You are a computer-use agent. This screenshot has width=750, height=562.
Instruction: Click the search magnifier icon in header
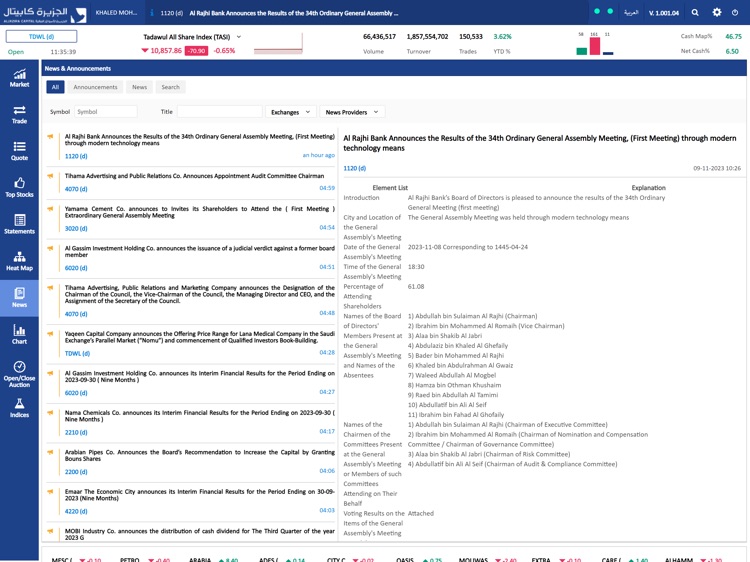click(x=695, y=13)
